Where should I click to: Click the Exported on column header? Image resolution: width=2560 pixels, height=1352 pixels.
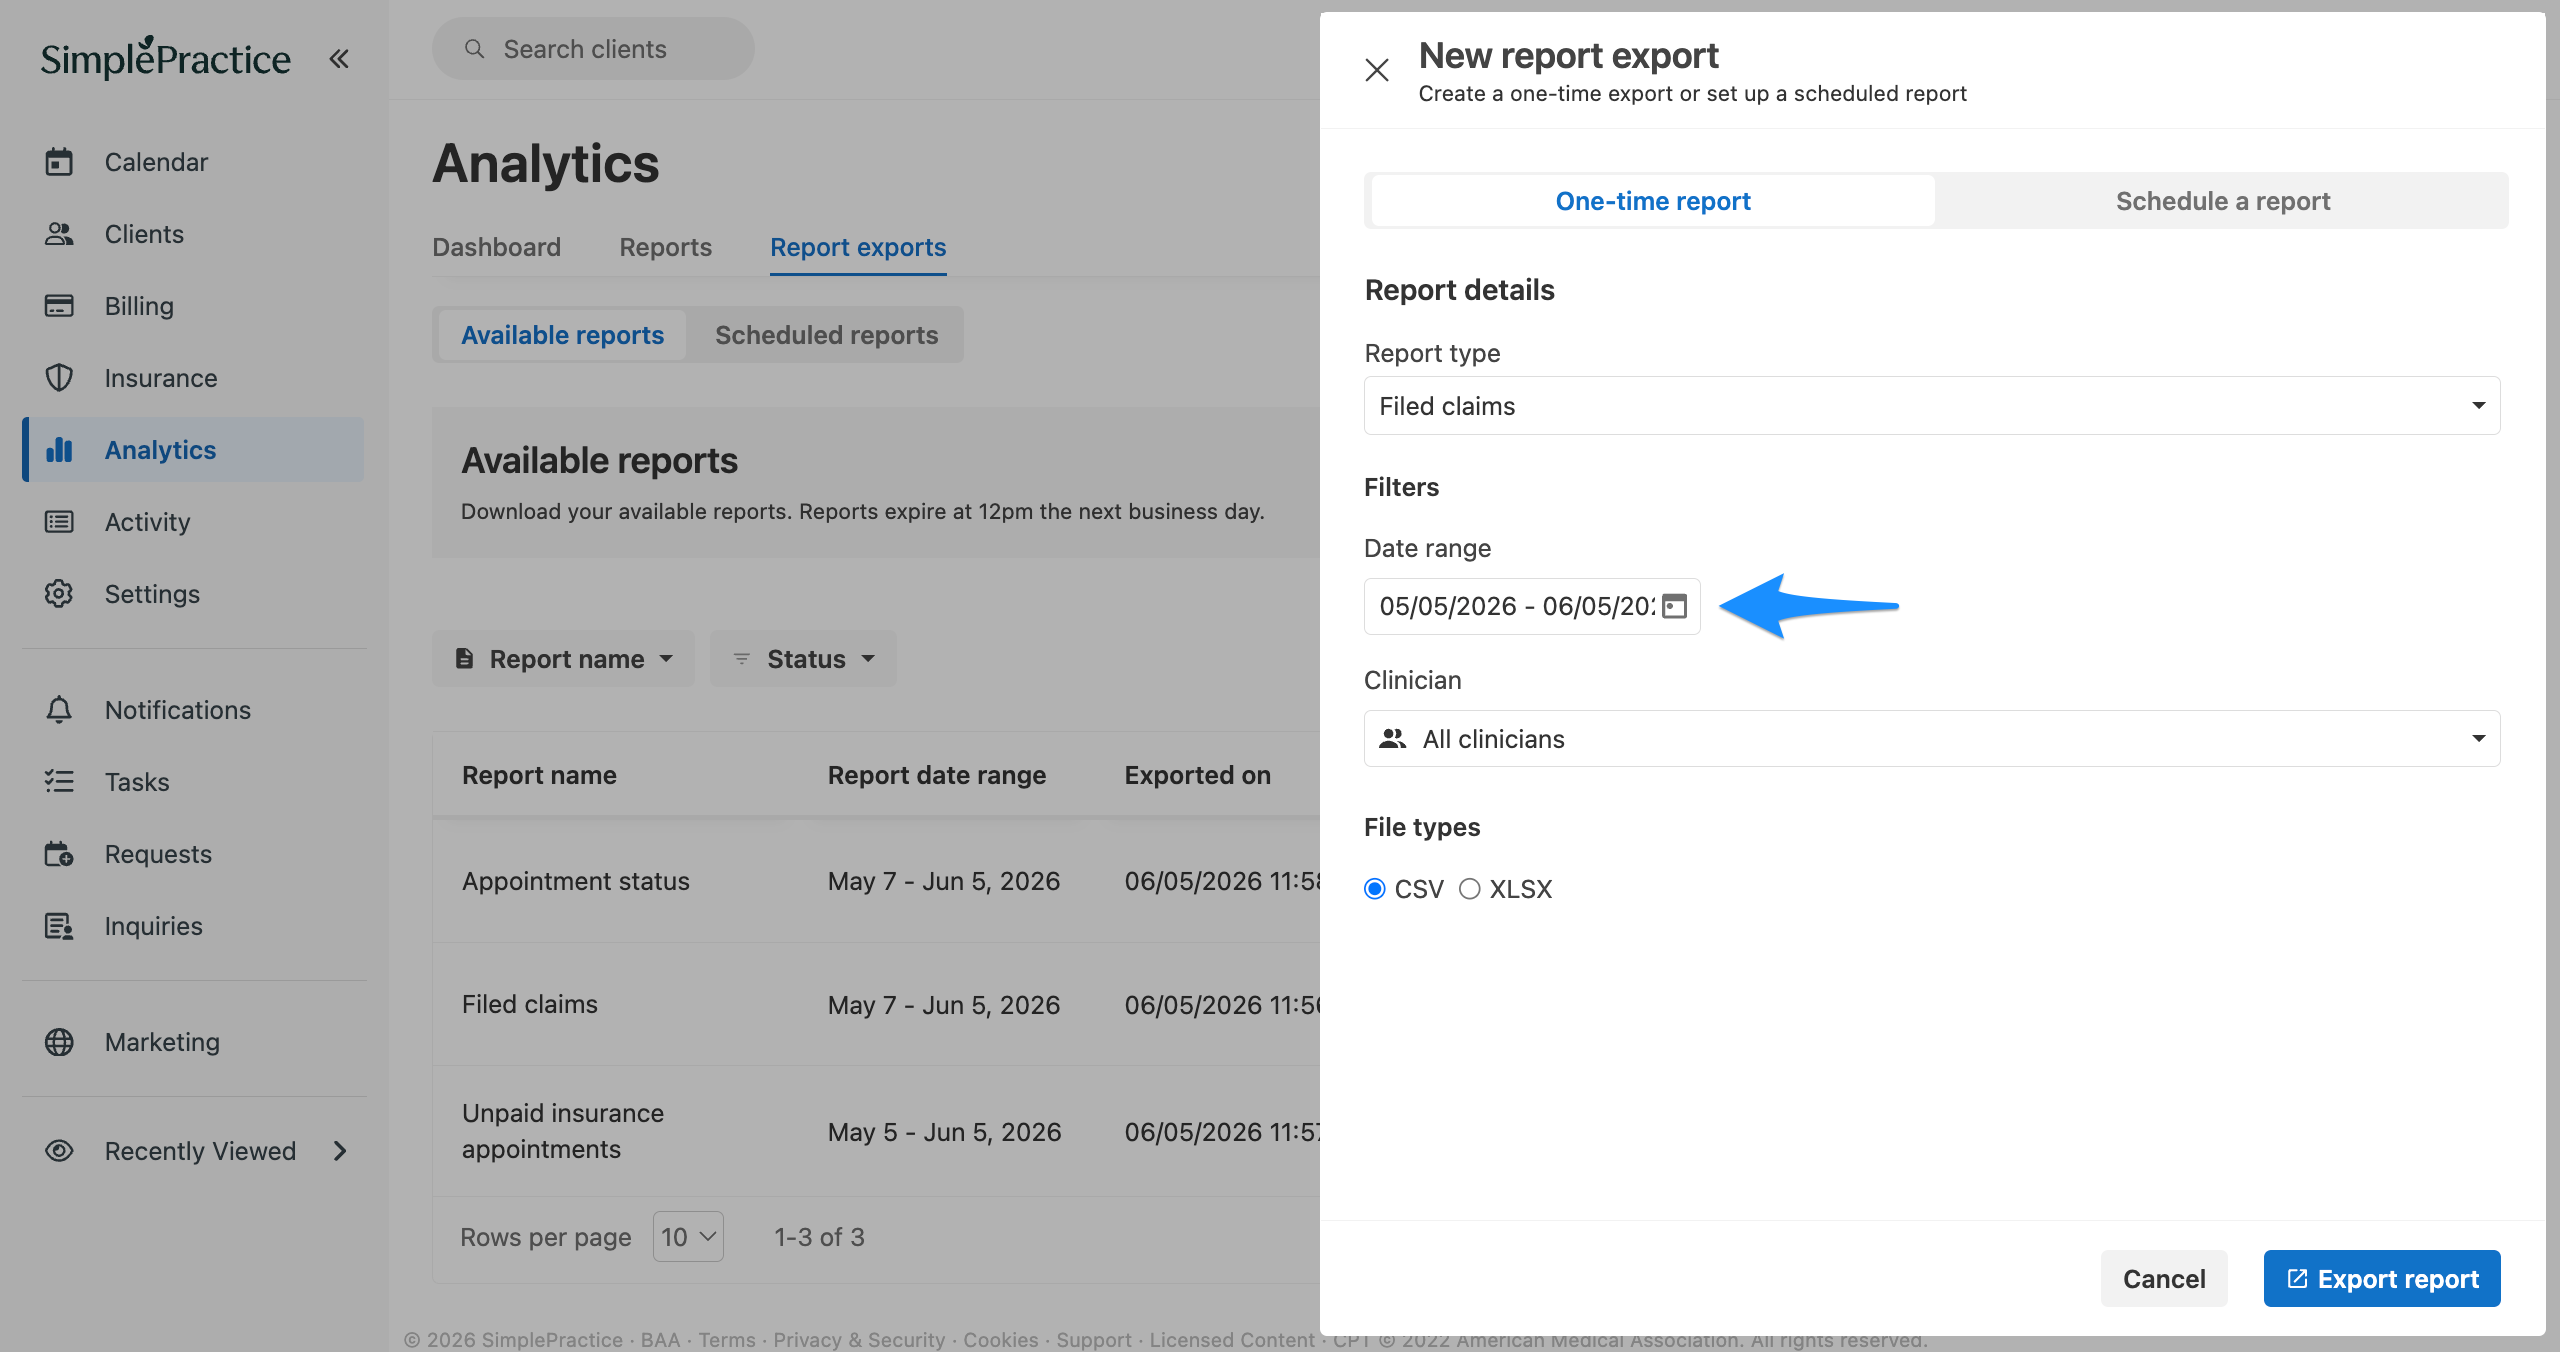click(1198, 775)
